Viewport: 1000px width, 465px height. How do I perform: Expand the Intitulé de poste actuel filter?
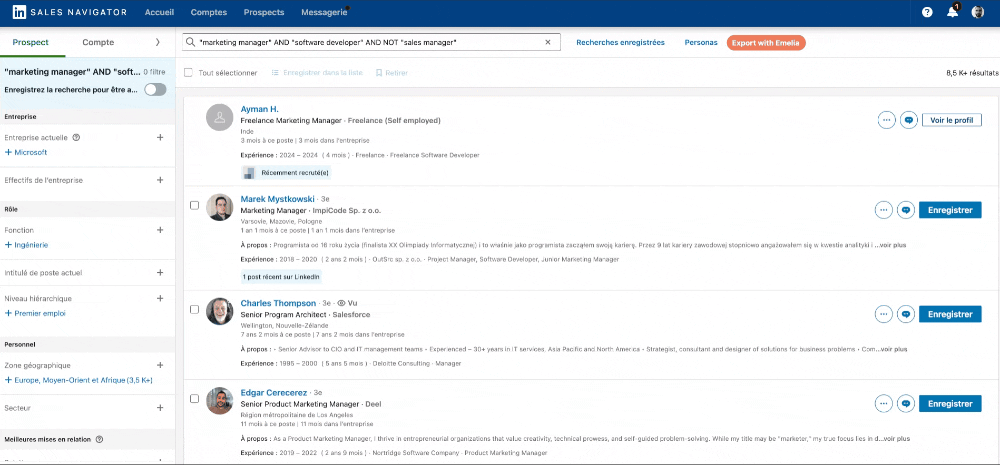tap(160, 273)
